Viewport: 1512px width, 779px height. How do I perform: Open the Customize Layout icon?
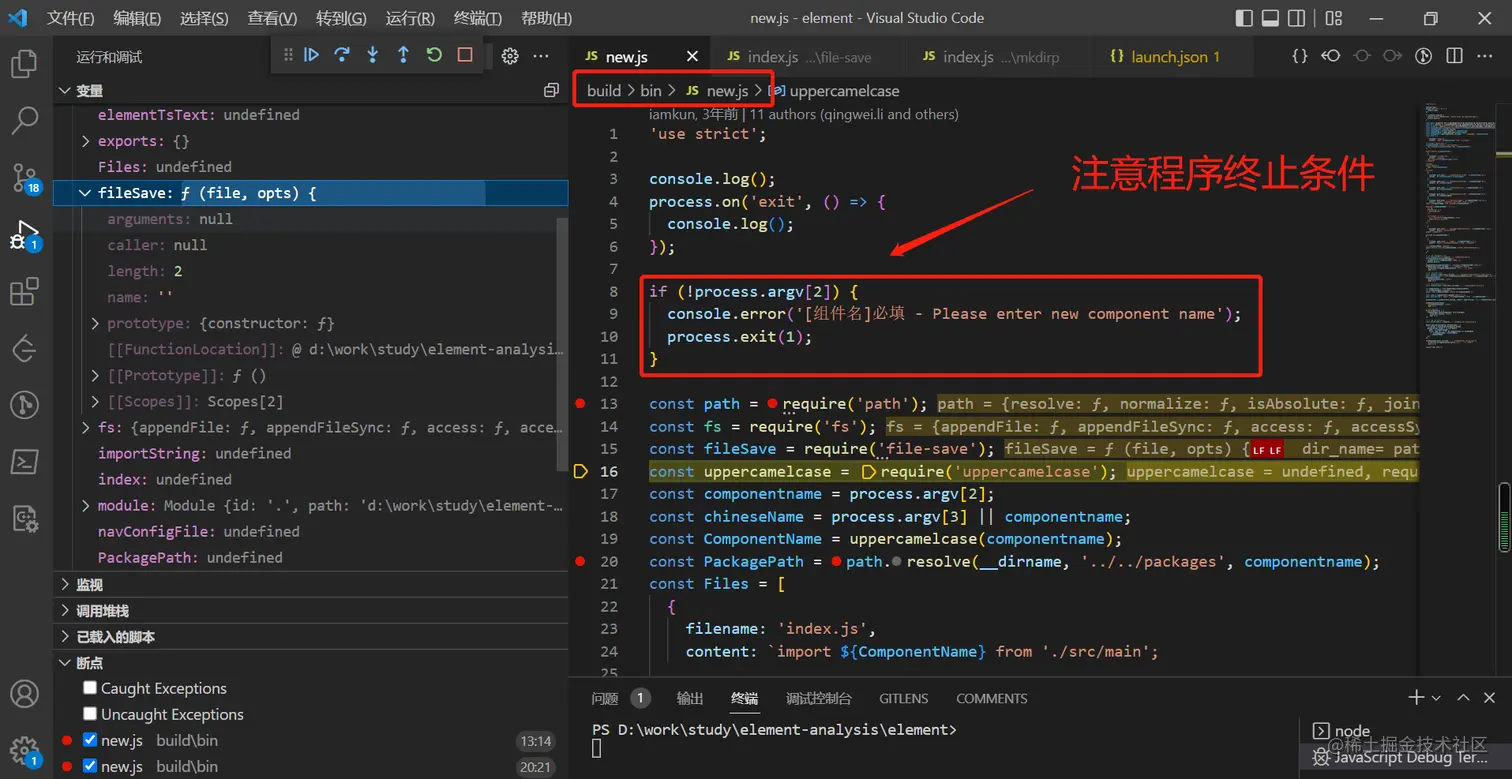[x=1333, y=18]
